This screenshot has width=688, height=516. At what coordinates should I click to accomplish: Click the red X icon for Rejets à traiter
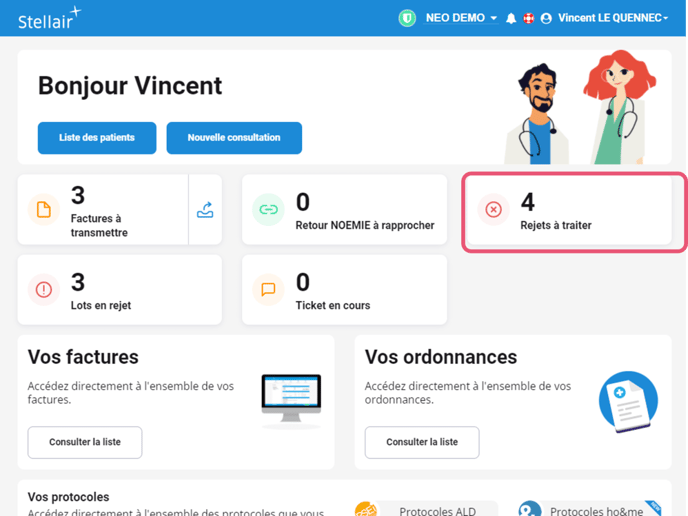493,210
